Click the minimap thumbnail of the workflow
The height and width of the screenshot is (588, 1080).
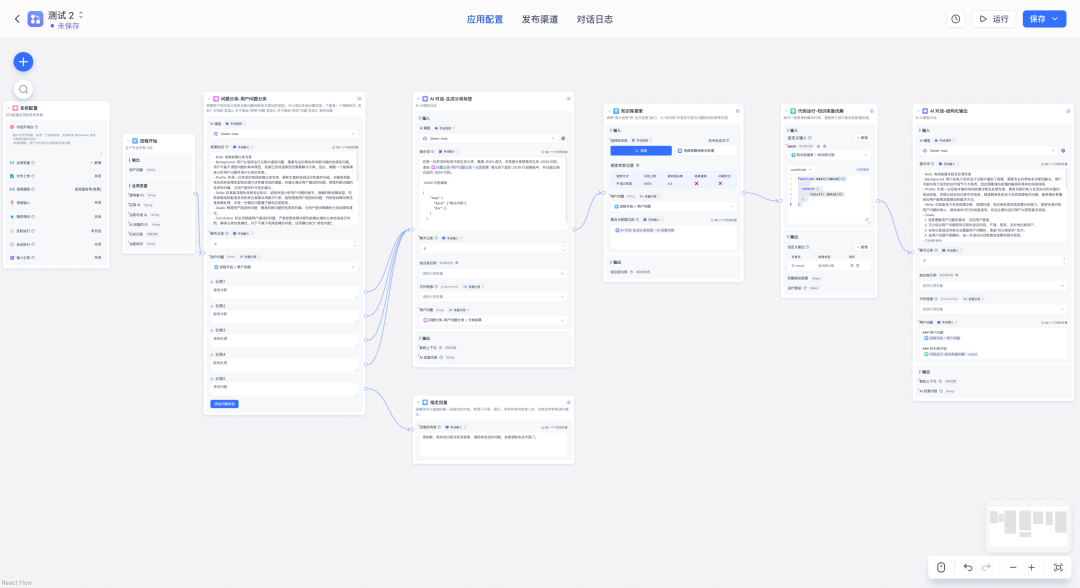(x=1028, y=525)
